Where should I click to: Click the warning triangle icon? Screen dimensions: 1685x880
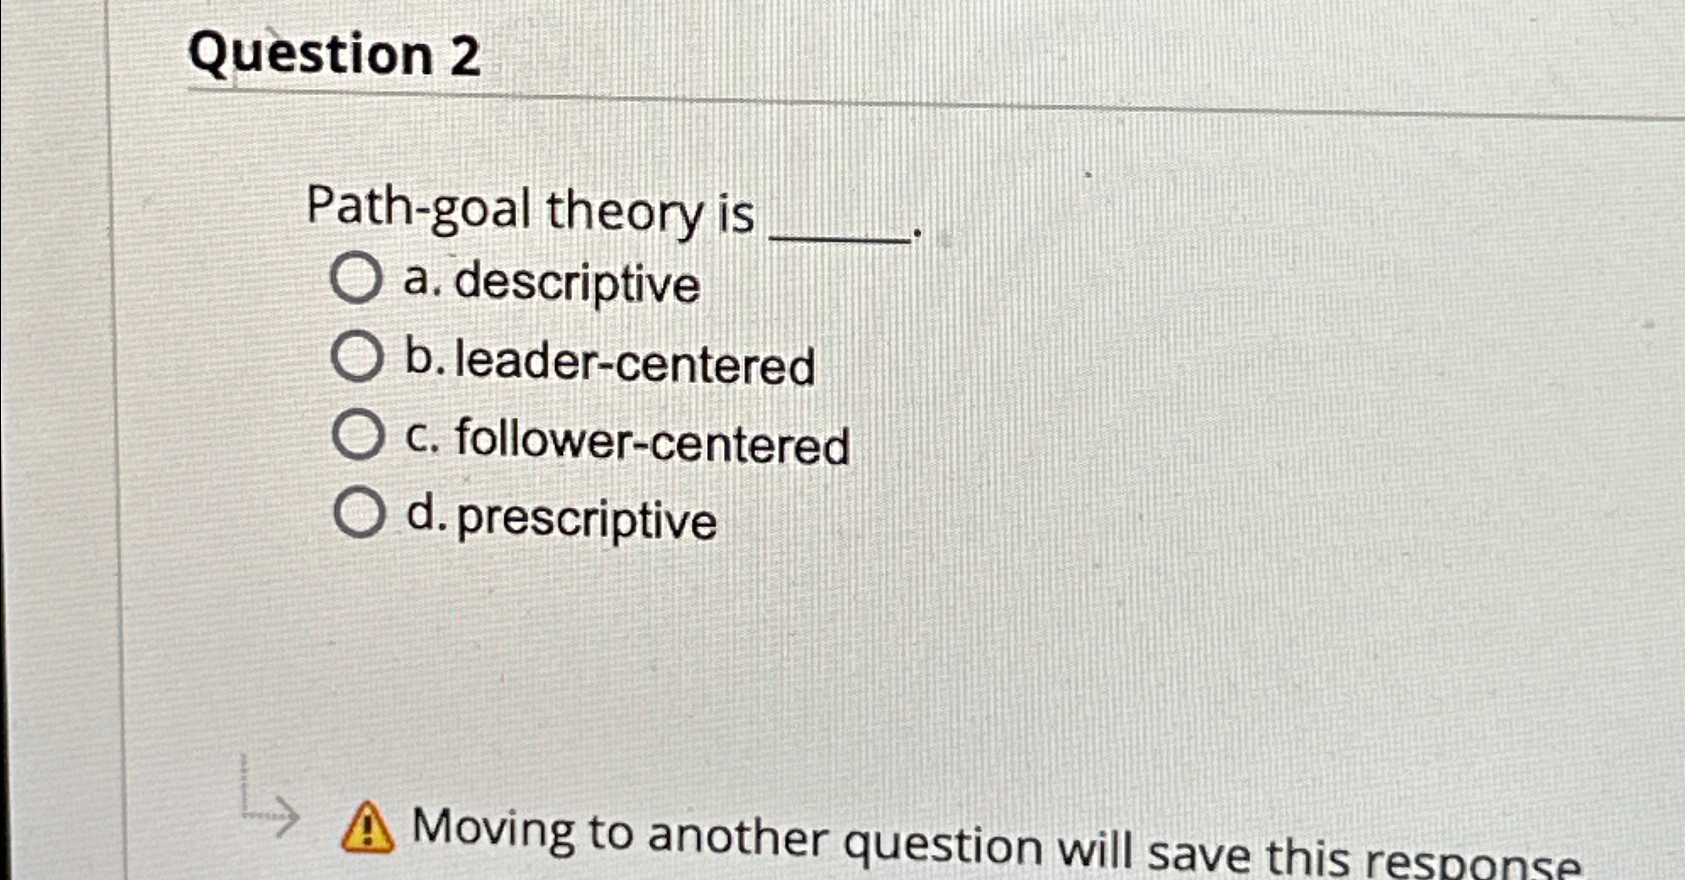(367, 828)
